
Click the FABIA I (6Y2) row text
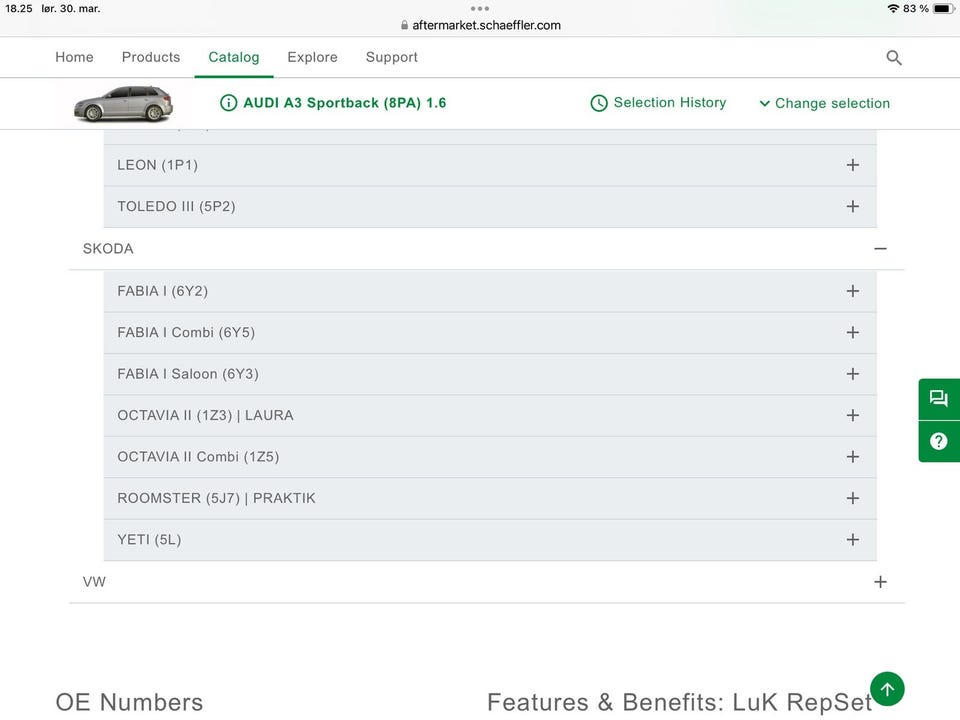pyautogui.click(x=163, y=291)
